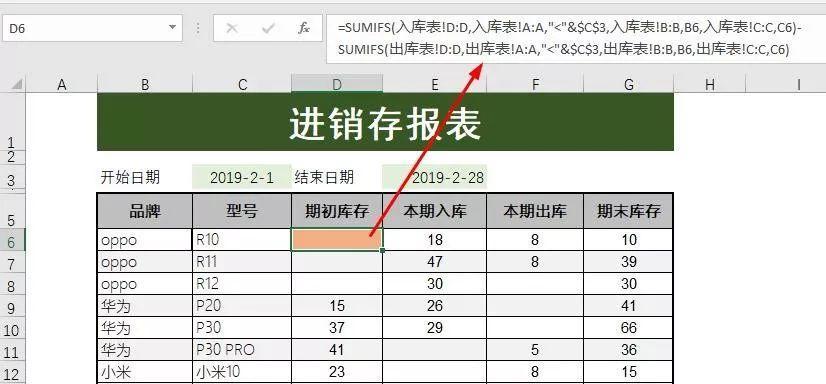
Task: Select the R10 model cell
Action: [242, 240]
